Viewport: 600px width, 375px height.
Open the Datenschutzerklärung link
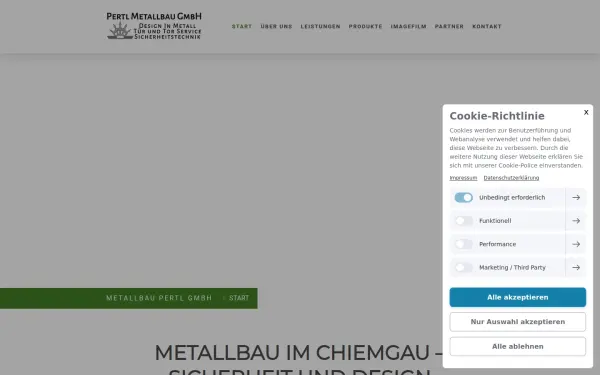(x=511, y=178)
